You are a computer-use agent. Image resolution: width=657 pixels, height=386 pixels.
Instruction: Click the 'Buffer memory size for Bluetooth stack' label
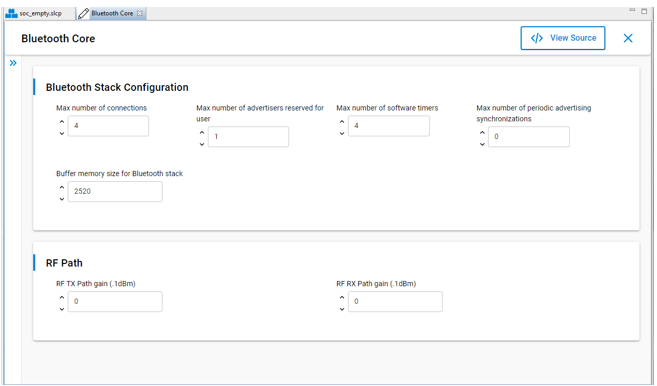[x=119, y=174]
